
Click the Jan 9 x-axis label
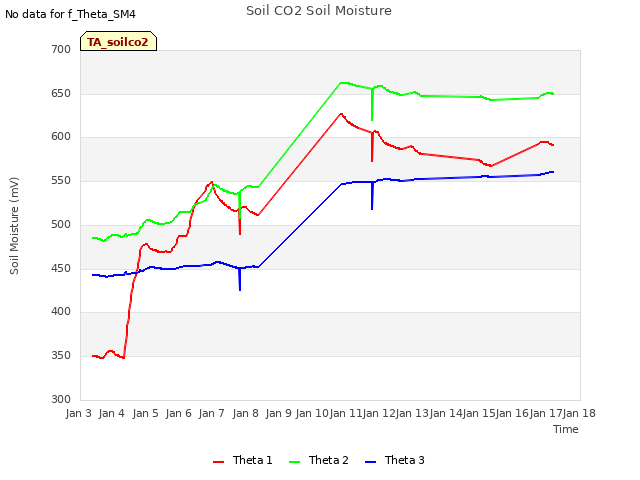(x=279, y=413)
